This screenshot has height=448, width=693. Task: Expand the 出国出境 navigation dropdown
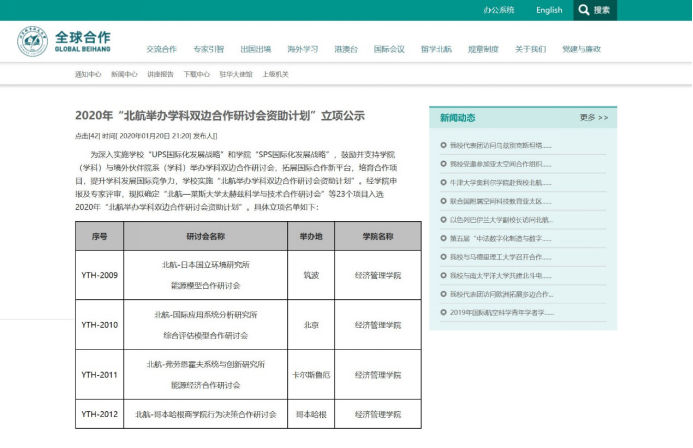255,49
